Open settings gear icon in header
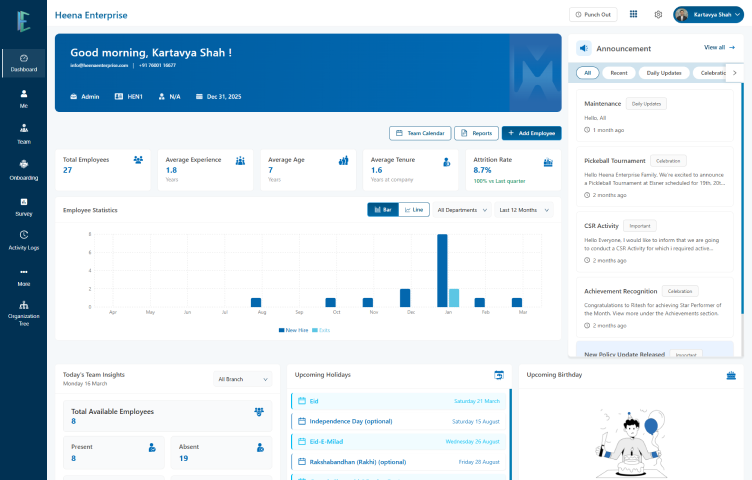 (658, 14)
